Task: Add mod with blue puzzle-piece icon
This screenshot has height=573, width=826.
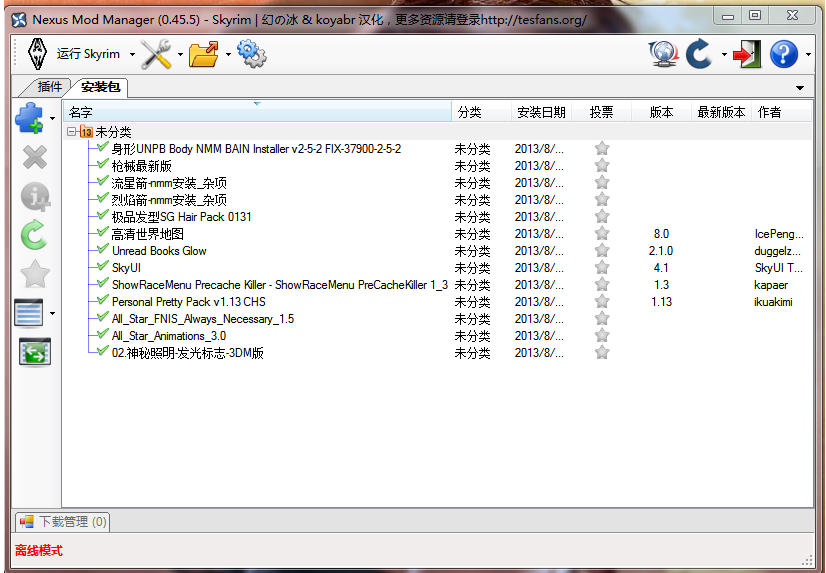Action: pos(30,117)
